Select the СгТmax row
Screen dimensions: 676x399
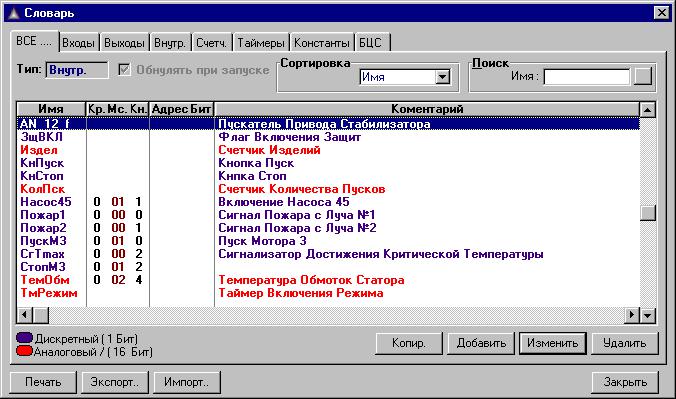328,254
